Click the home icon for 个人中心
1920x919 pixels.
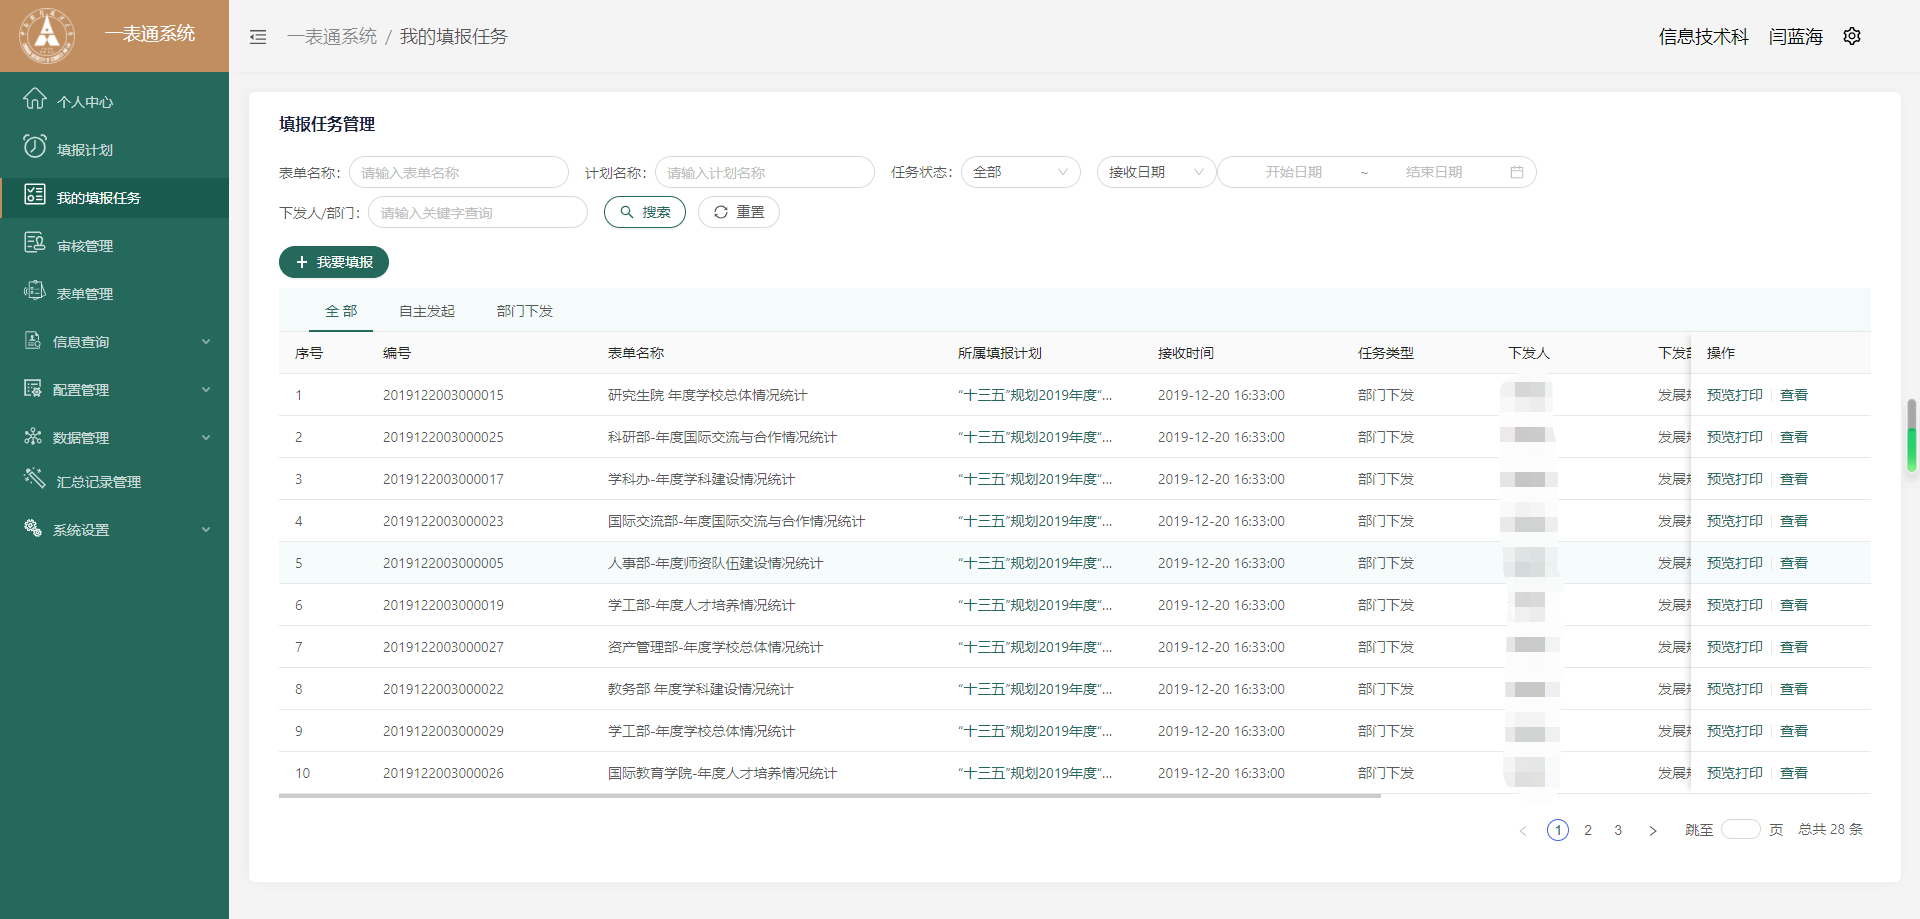pos(35,99)
